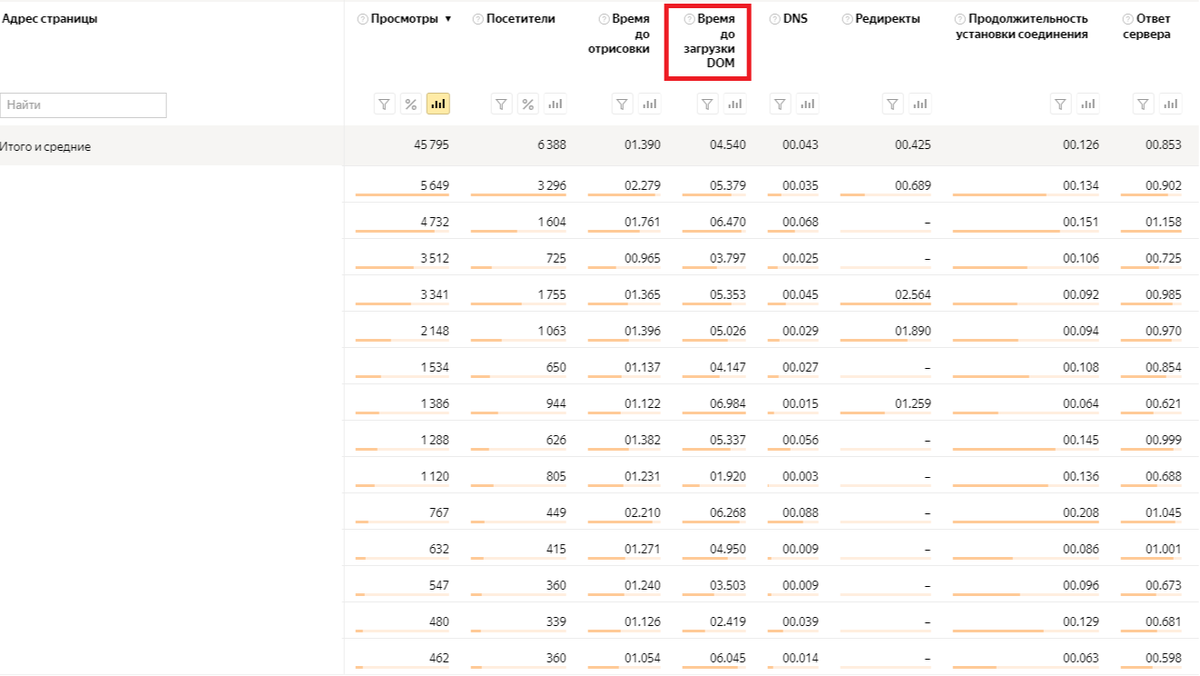Click the views cell 5 649
1200x676 pixels.
click(434, 185)
